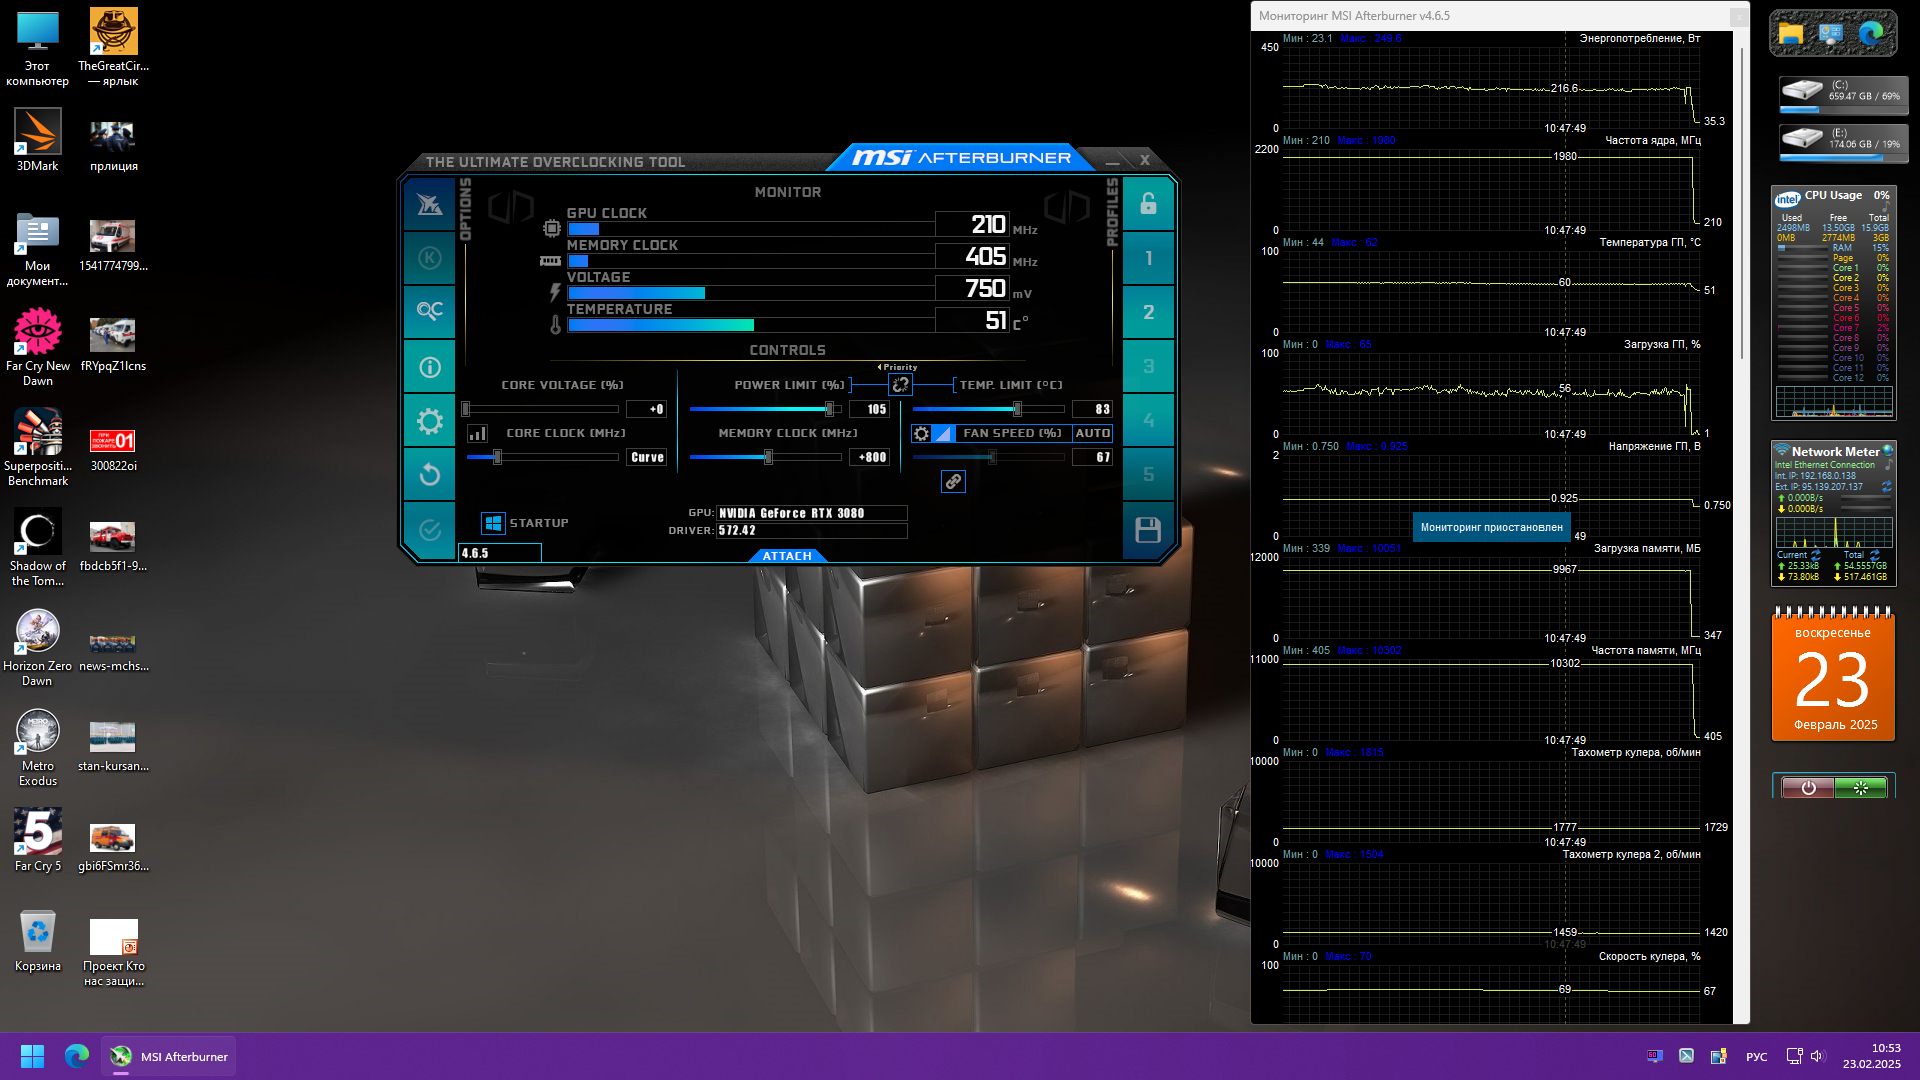This screenshot has width=1920, height=1080.
Task: Select profile slot 1
Action: coord(1148,258)
